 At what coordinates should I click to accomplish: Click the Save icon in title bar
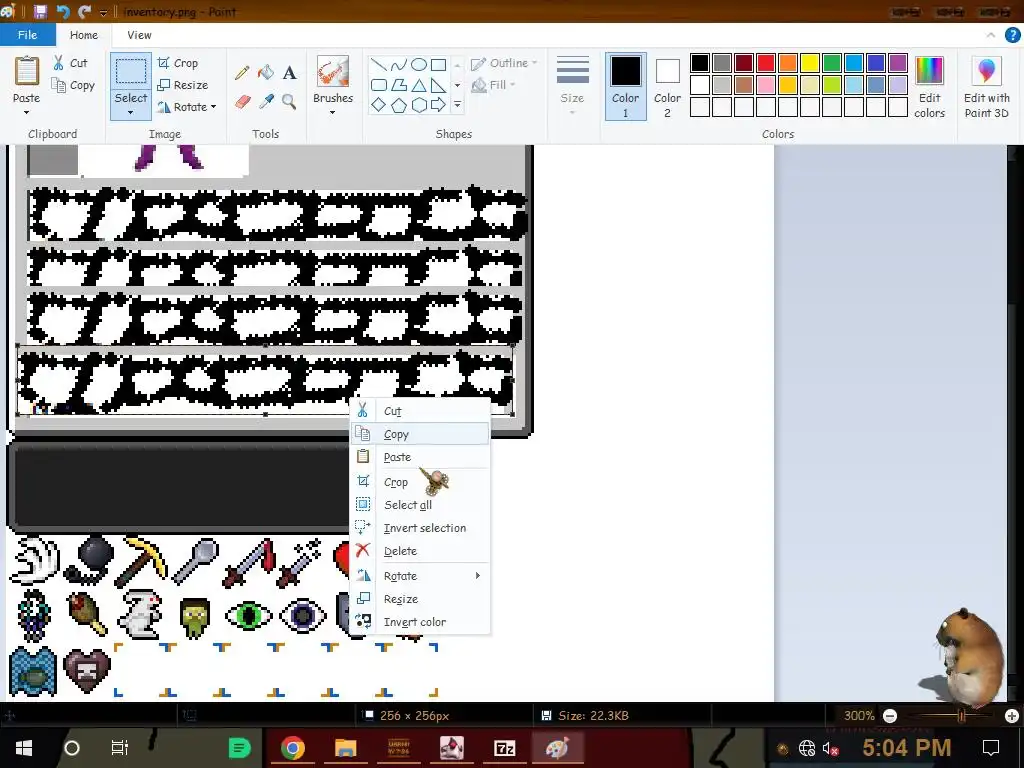40,11
